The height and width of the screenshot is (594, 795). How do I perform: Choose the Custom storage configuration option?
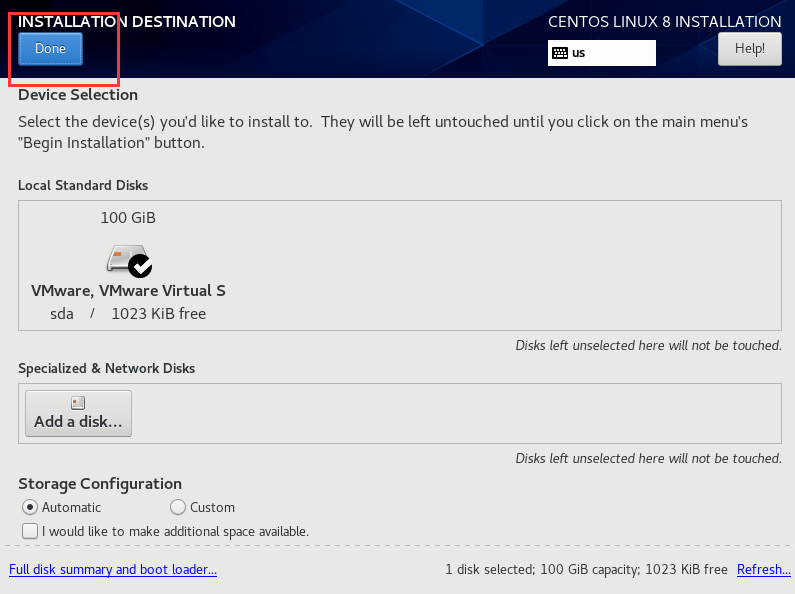point(178,507)
